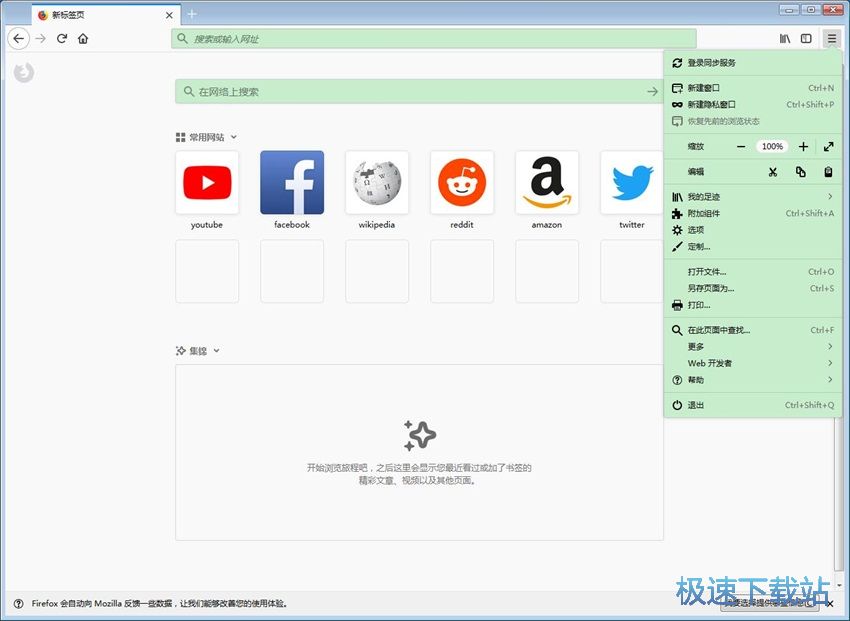Close the 新标签页 tab
The width and height of the screenshot is (850, 621).
[x=169, y=15]
